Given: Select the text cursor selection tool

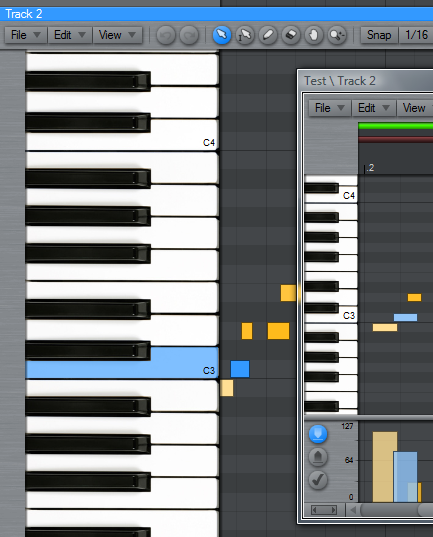Looking at the screenshot, I should click(245, 35).
